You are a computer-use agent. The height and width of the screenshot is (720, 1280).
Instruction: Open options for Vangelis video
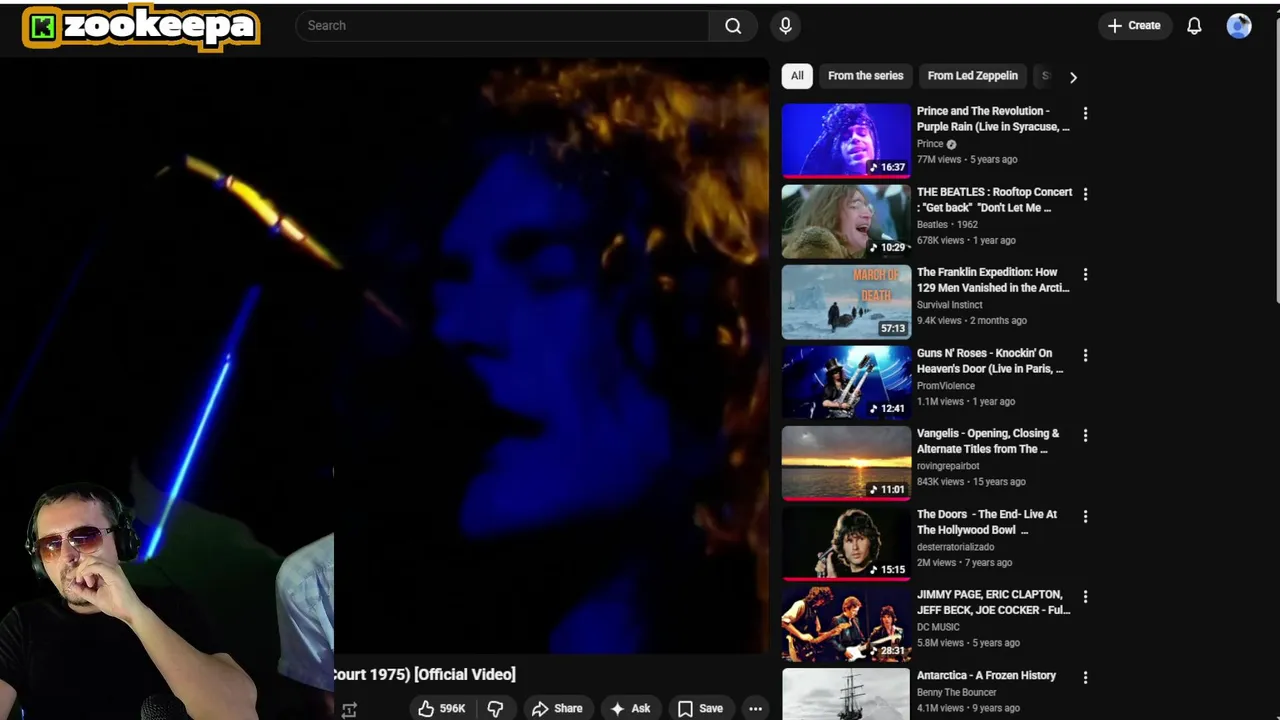tap(1085, 435)
